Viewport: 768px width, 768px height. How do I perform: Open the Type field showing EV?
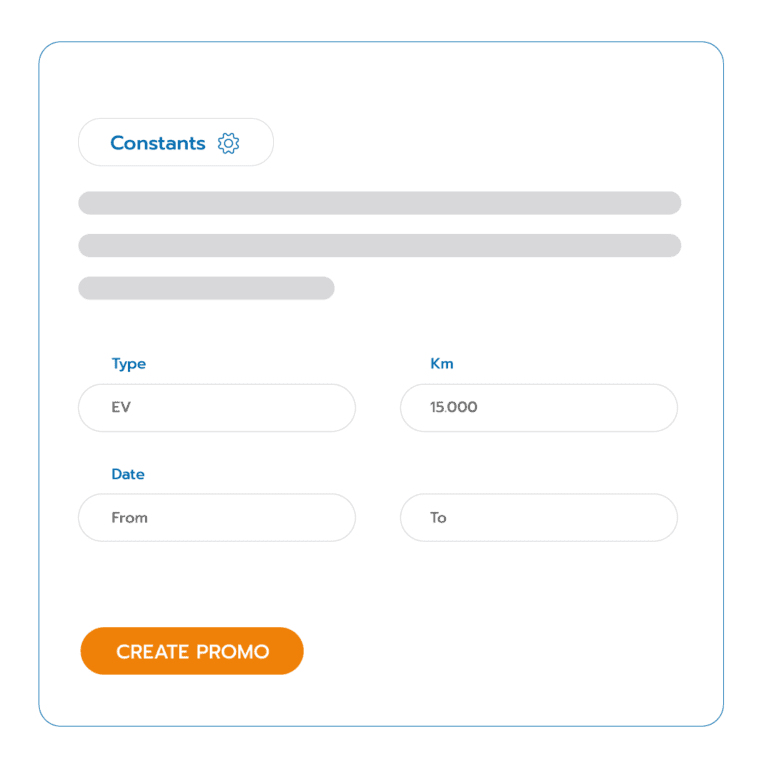217,408
